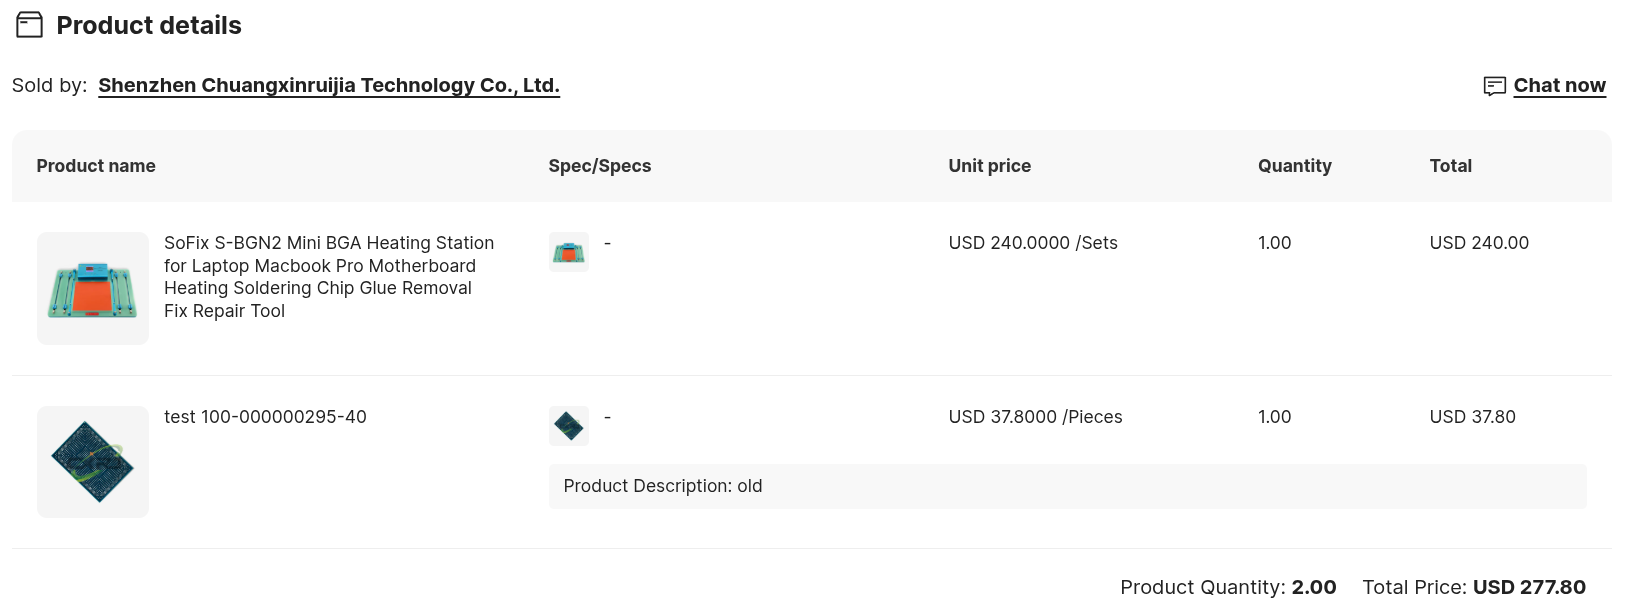Click the Unit price column header
The width and height of the screenshot is (1638, 613).
tap(990, 166)
